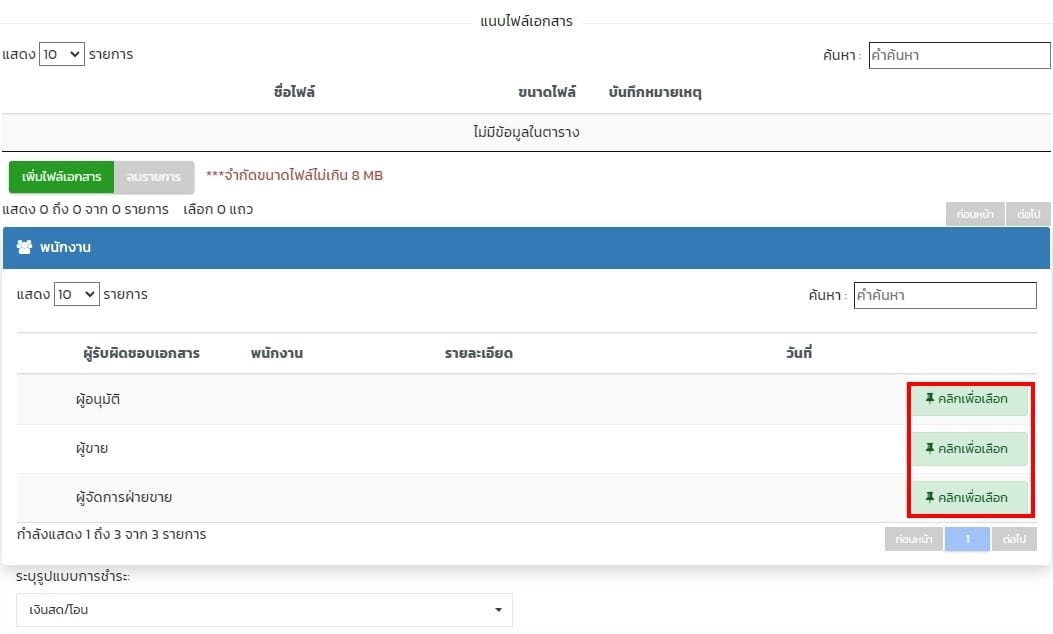Click the pin icon in ผู้ขาย row
The image size is (1053, 634).
click(930, 448)
